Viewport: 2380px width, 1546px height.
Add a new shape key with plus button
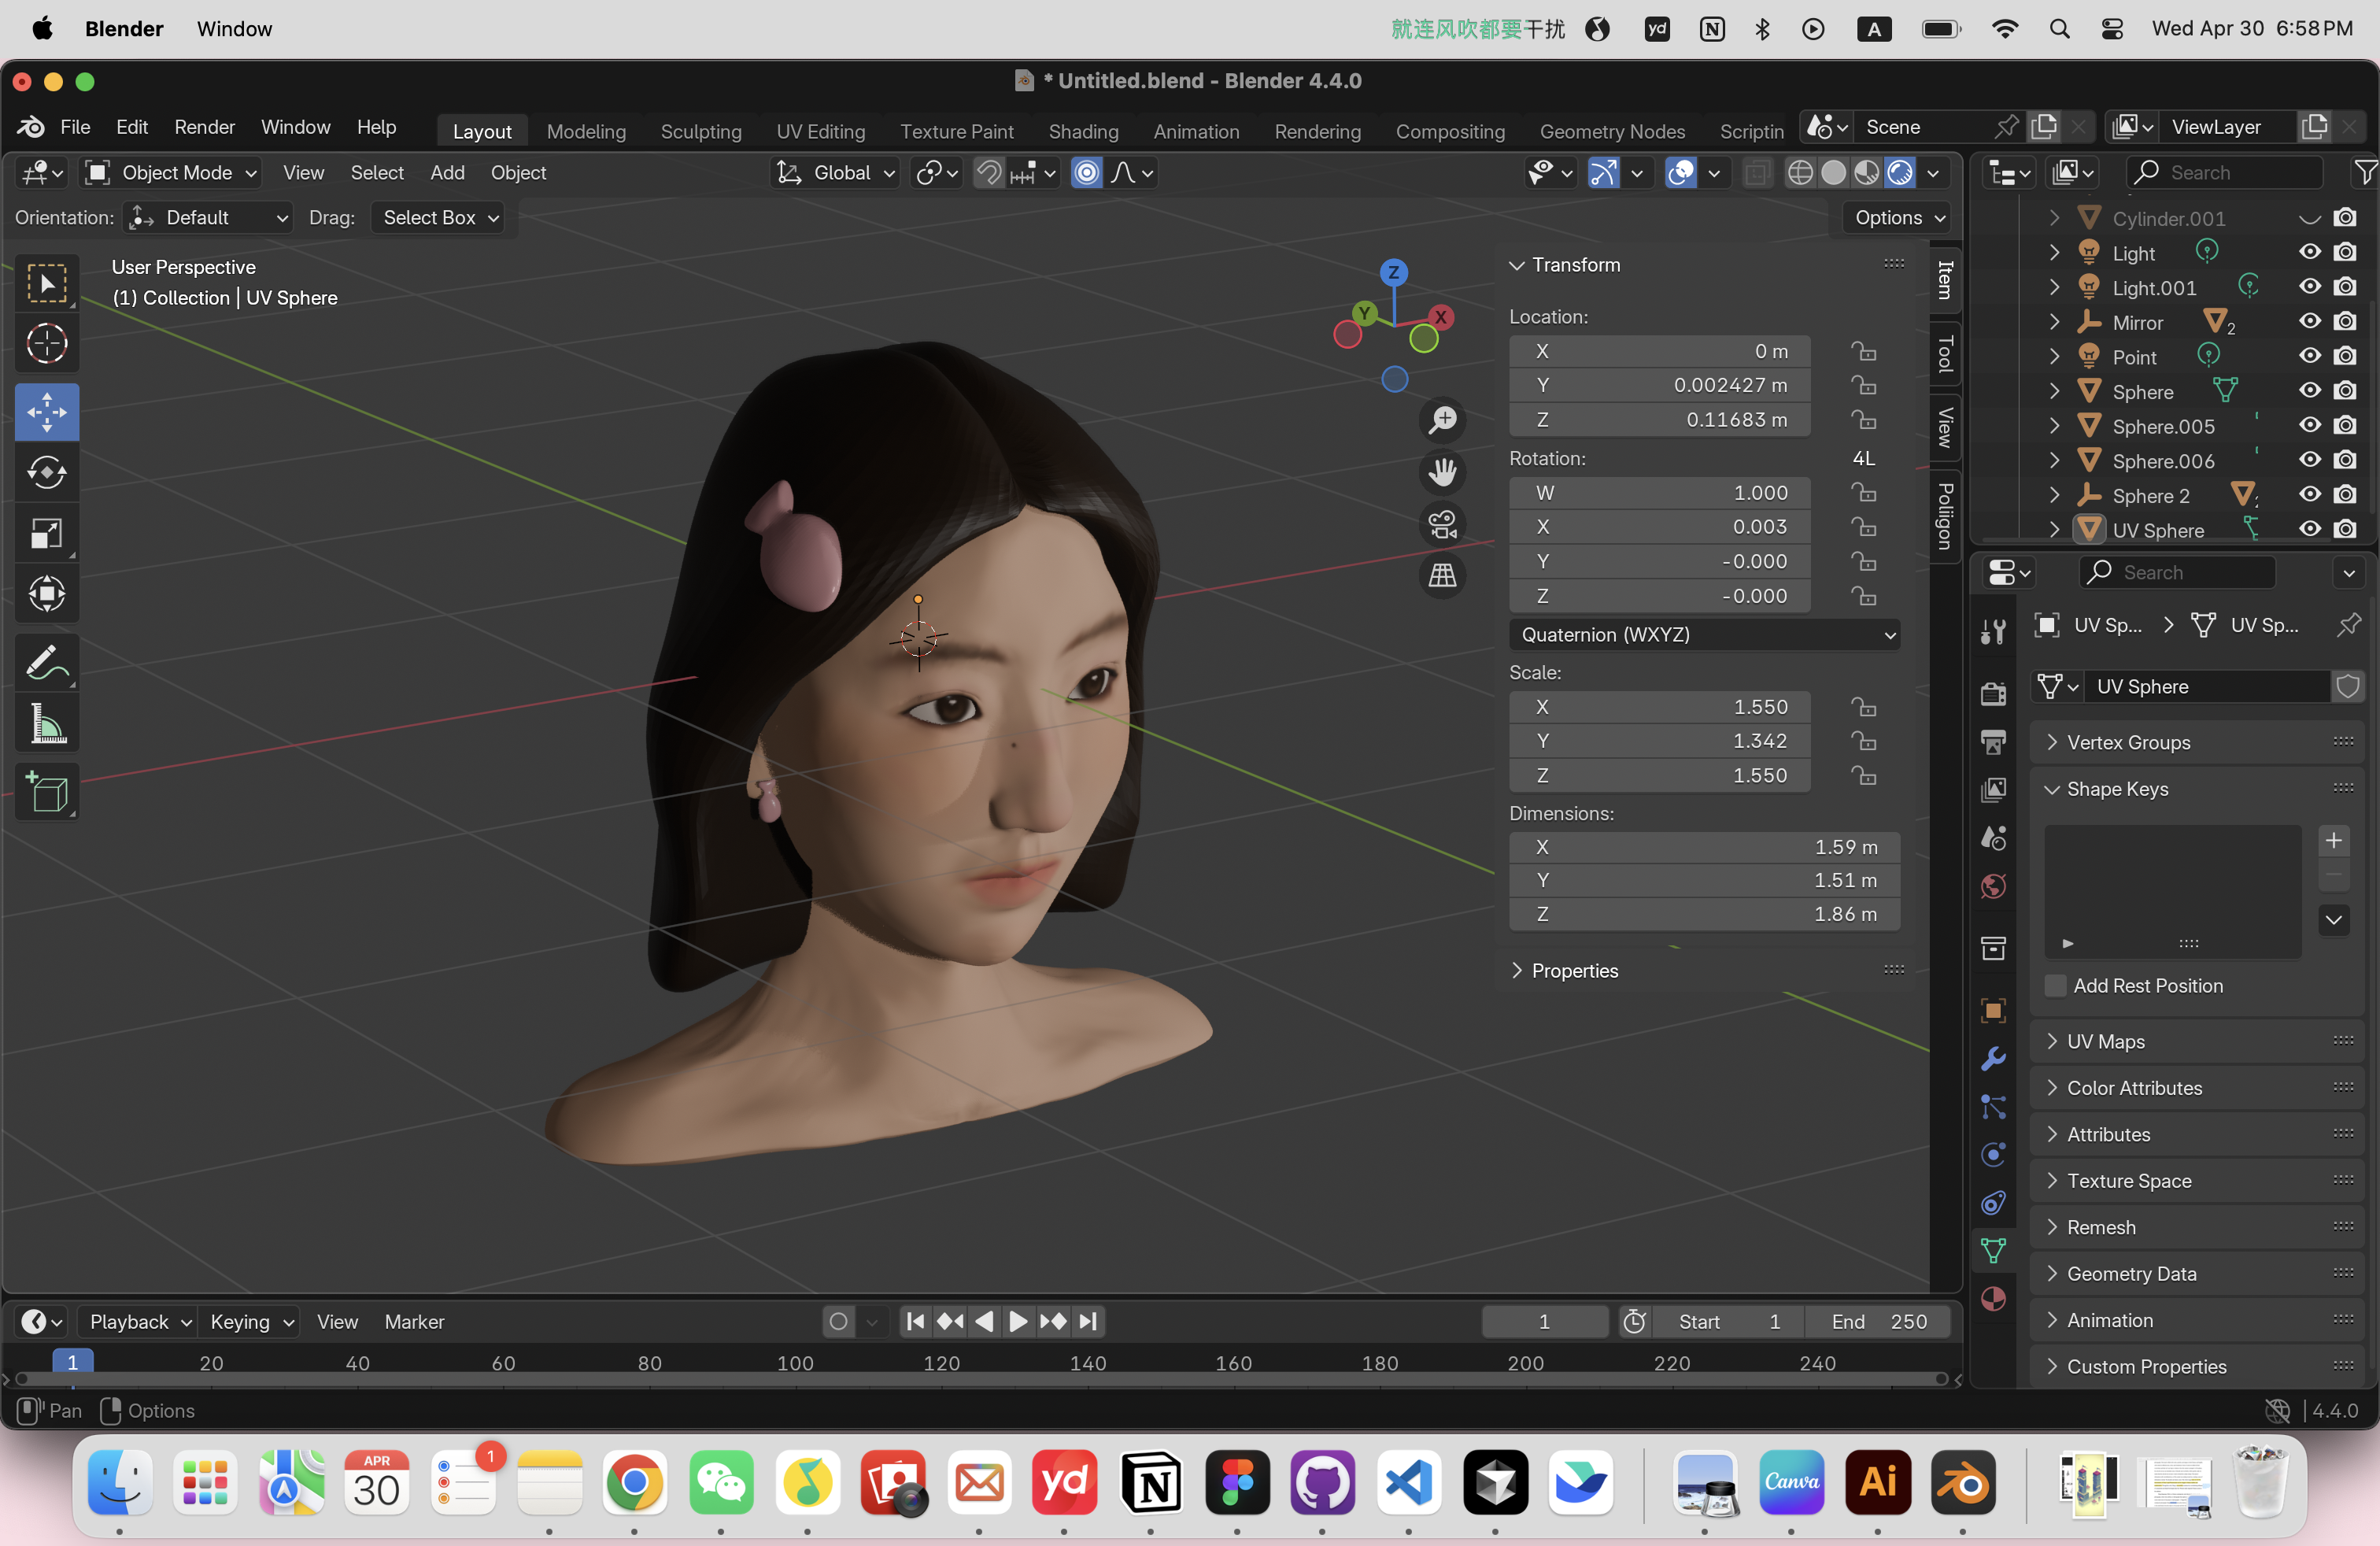pyautogui.click(x=2334, y=841)
